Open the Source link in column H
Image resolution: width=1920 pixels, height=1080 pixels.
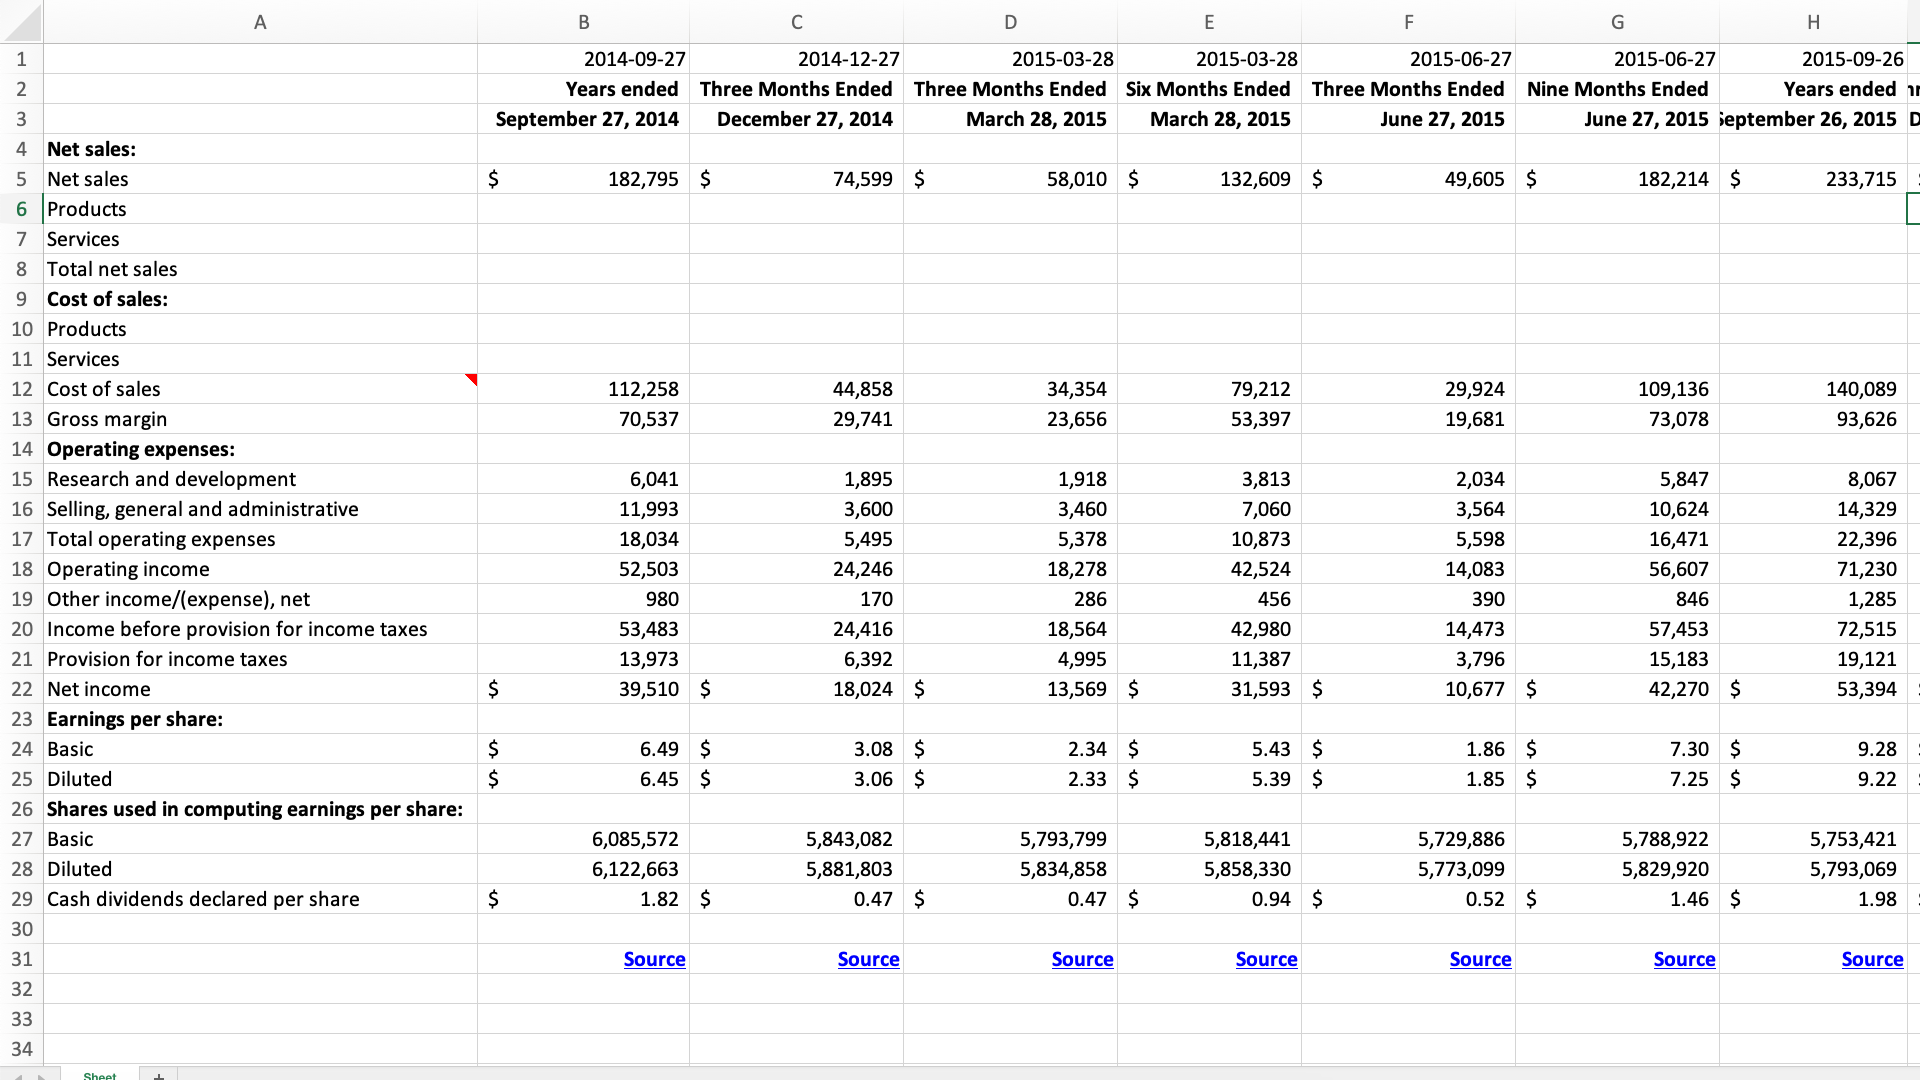coord(1872,959)
